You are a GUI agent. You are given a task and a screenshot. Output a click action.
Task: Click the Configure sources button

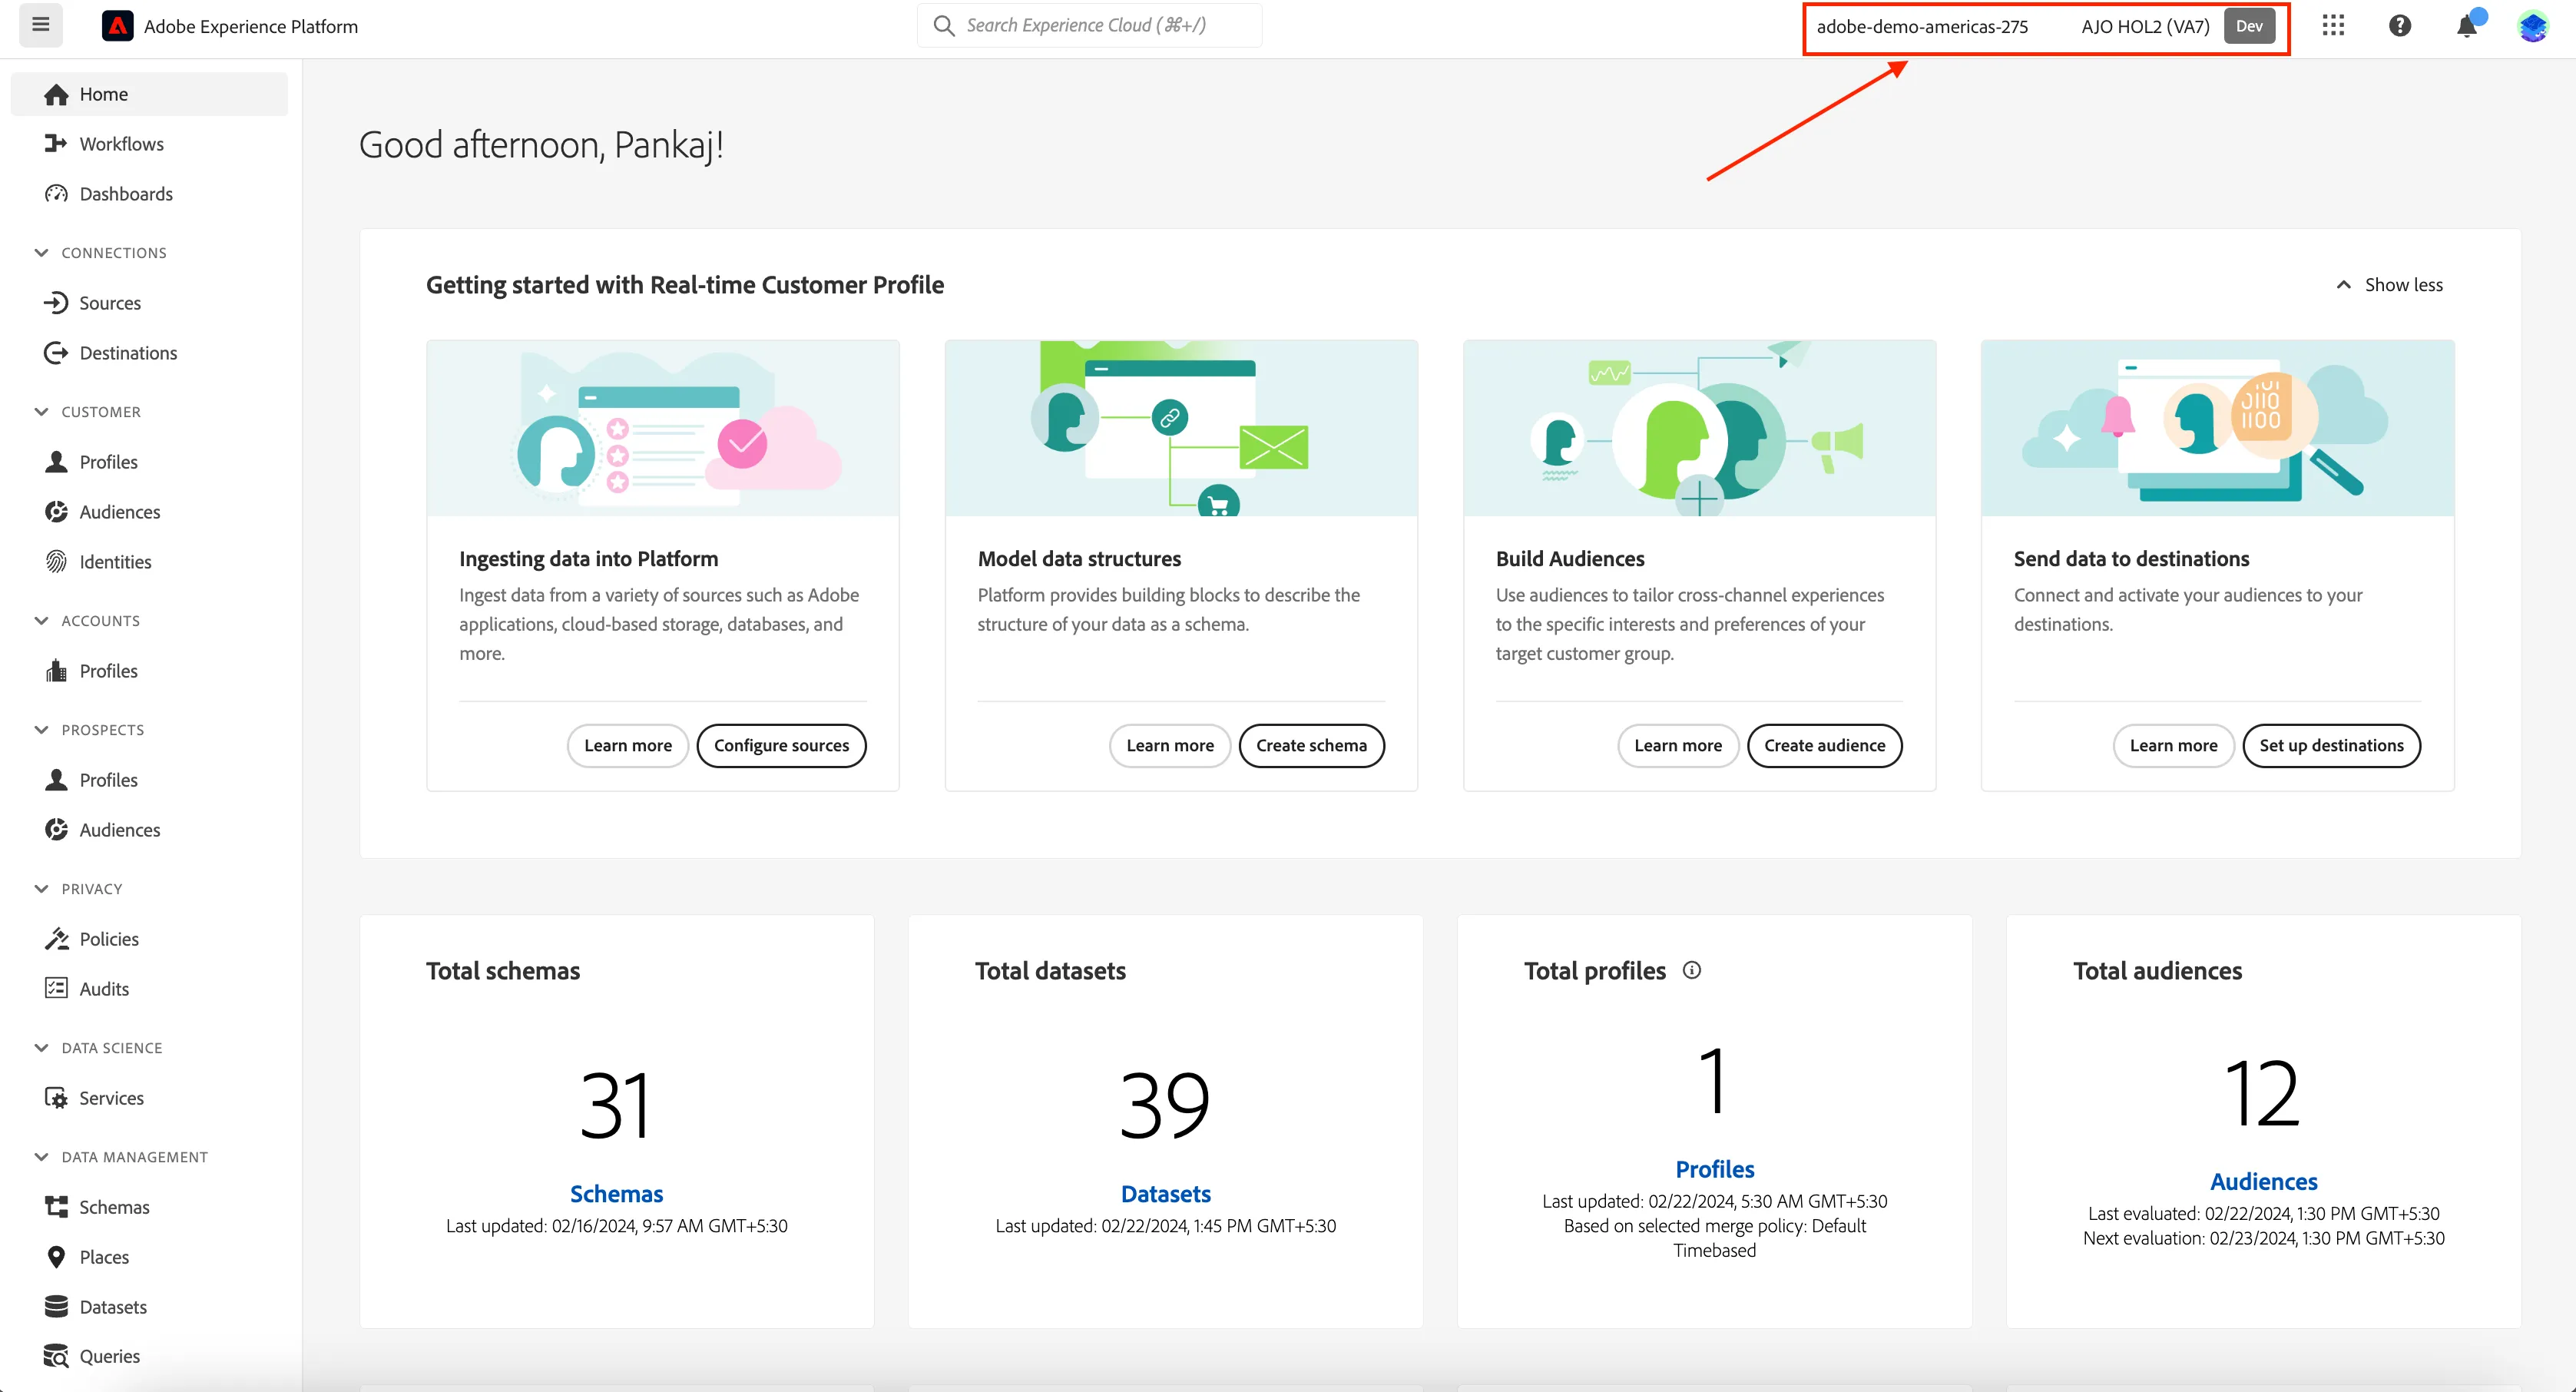(781, 745)
